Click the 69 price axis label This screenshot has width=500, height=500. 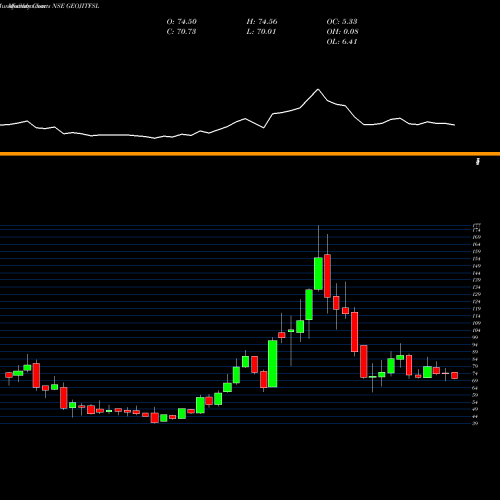[475, 381]
